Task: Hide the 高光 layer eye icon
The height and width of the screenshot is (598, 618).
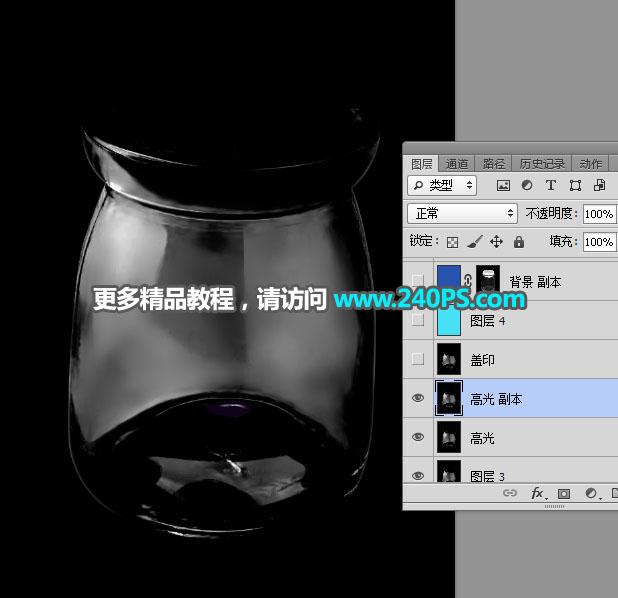Action: pyautogui.click(x=418, y=437)
